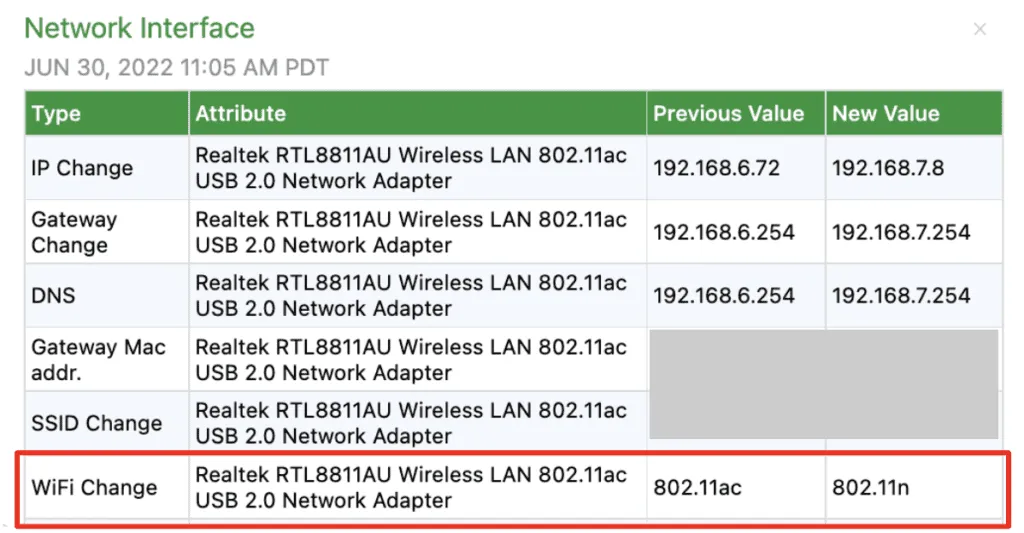This screenshot has width=1024, height=533.
Task: Click the Attribute column header
Action: click(x=240, y=114)
